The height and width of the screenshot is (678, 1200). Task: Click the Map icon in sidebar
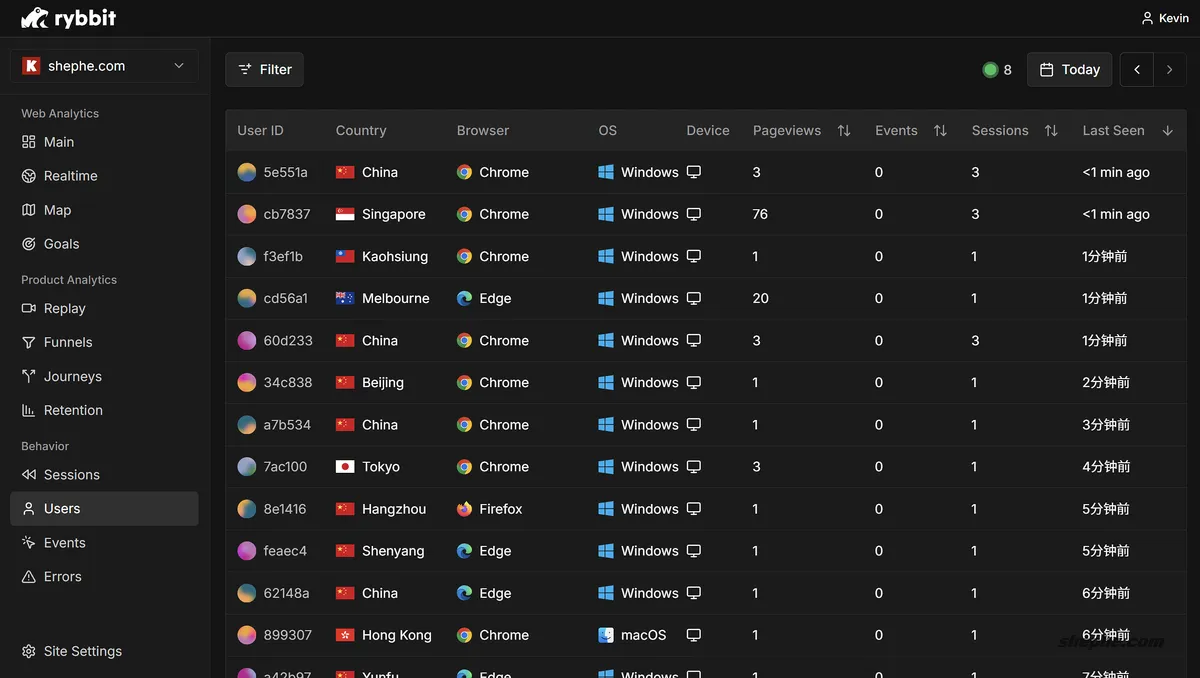click(29, 210)
